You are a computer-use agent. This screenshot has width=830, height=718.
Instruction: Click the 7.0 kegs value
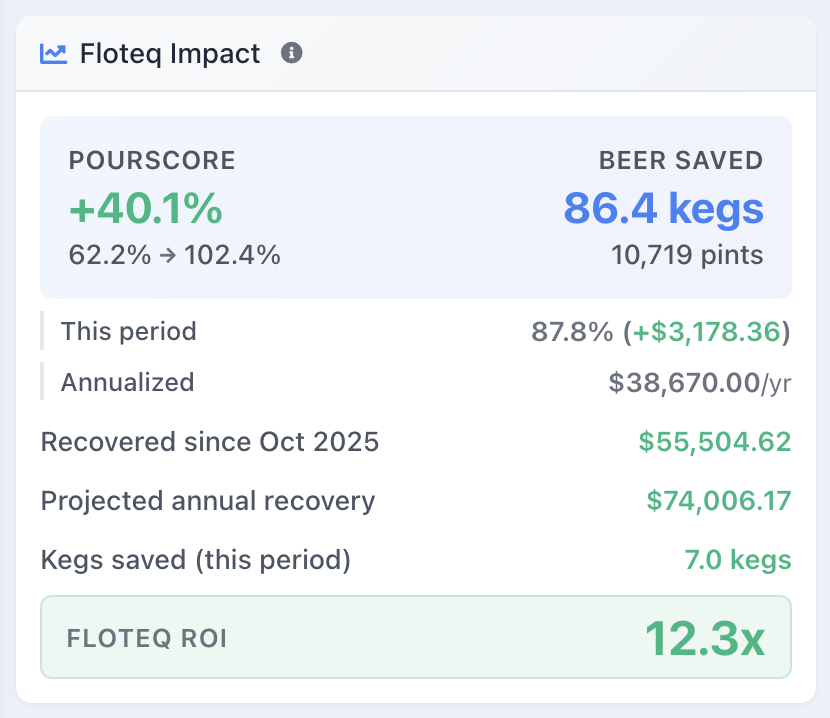click(738, 560)
